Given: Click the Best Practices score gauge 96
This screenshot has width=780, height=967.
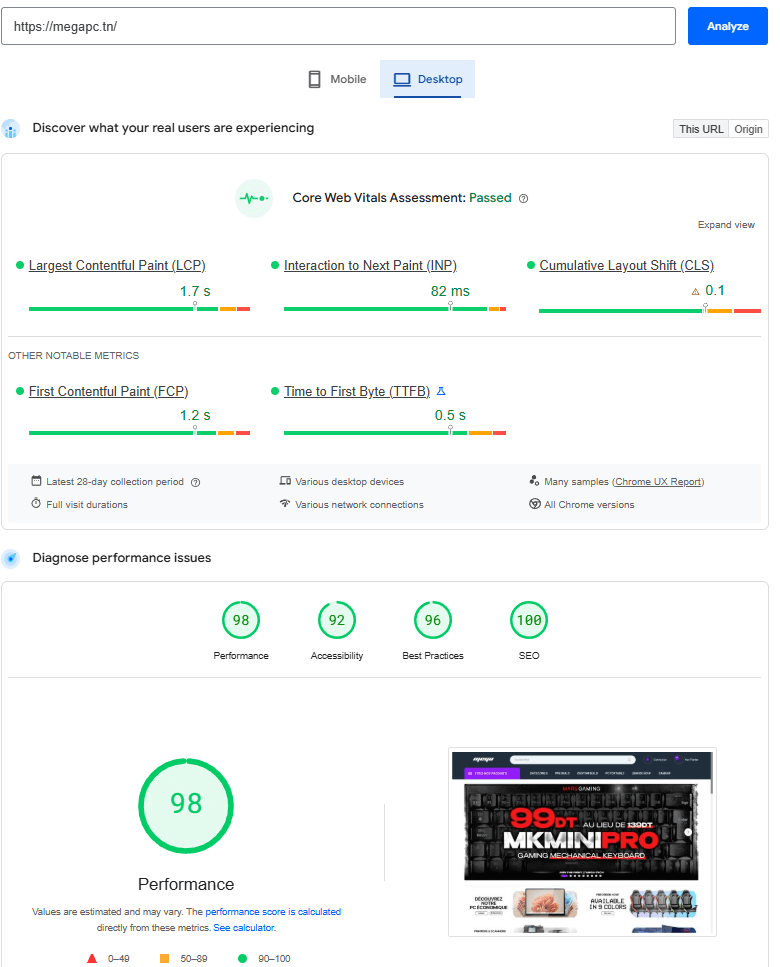Looking at the screenshot, I should point(433,621).
